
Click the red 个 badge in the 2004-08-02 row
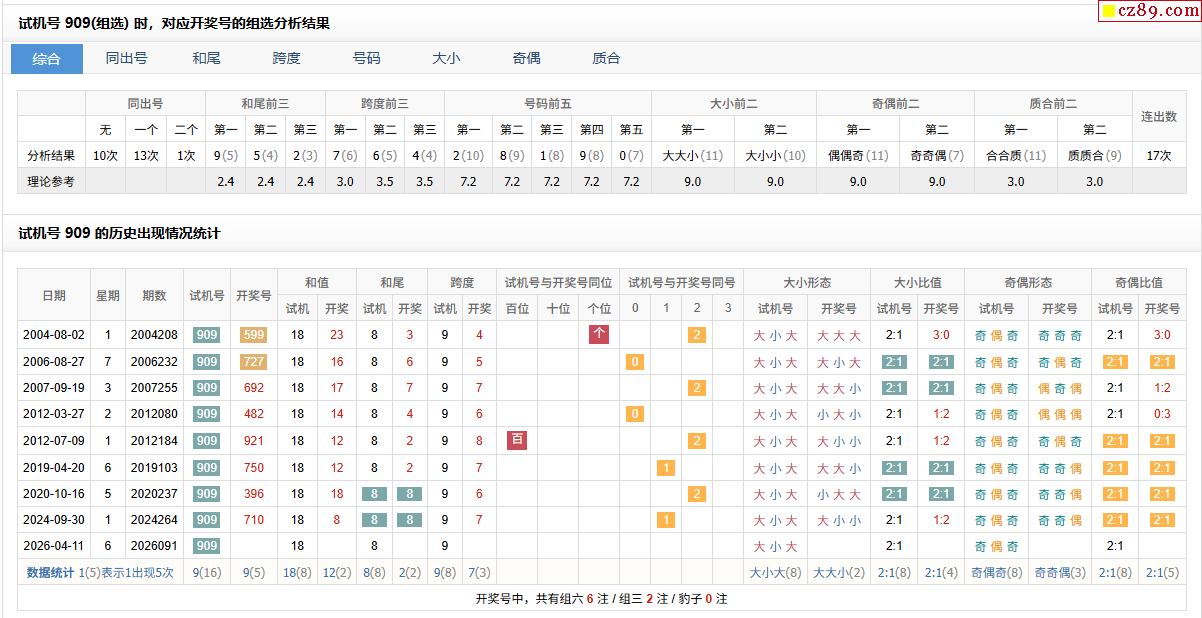(599, 335)
